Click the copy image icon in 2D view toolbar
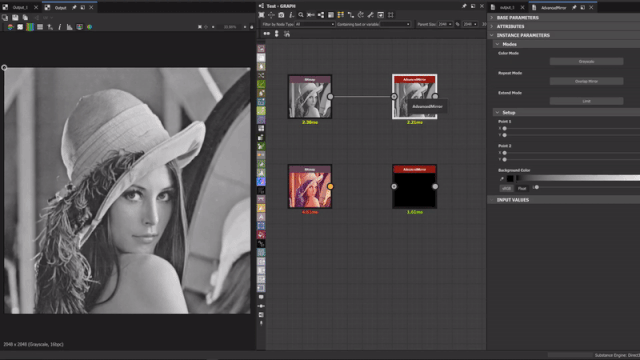 [x=25, y=18]
